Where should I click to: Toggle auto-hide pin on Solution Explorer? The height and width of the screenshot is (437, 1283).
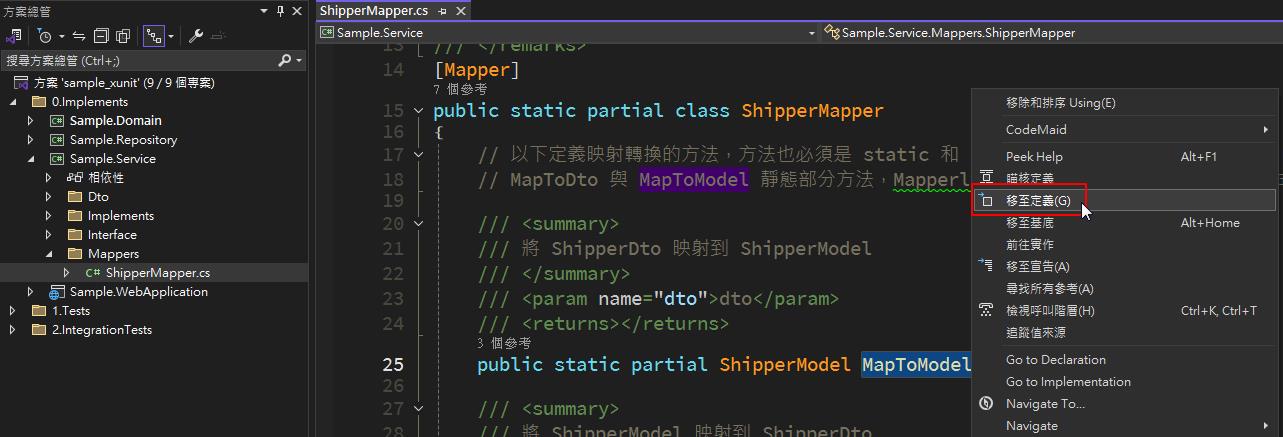pyautogui.click(x=280, y=11)
